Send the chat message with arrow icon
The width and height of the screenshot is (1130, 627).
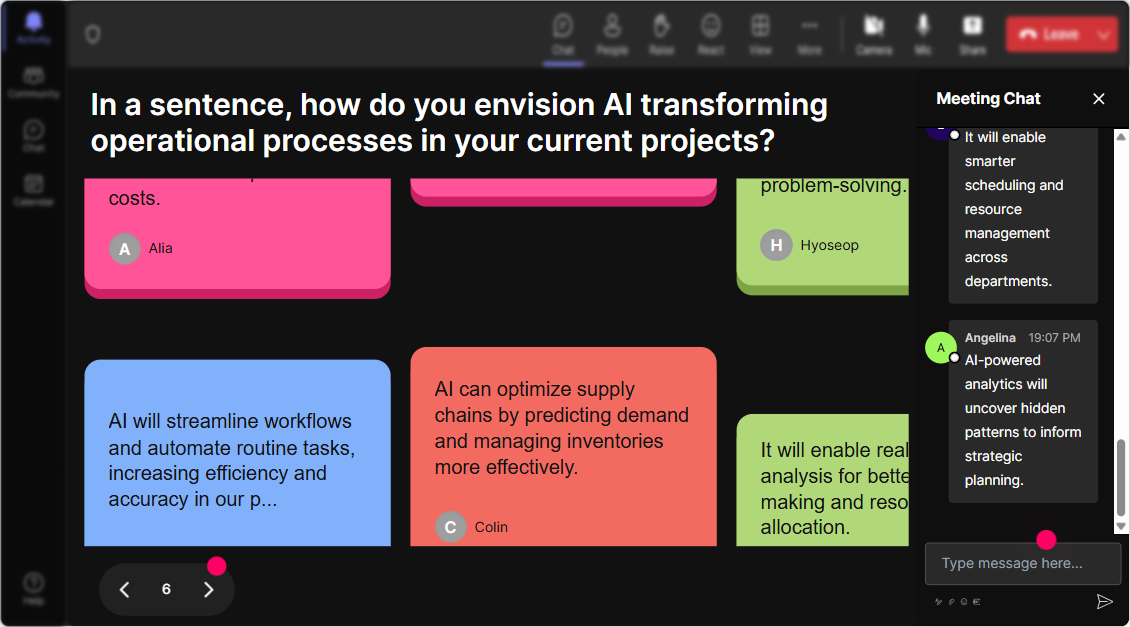[x=1104, y=602]
